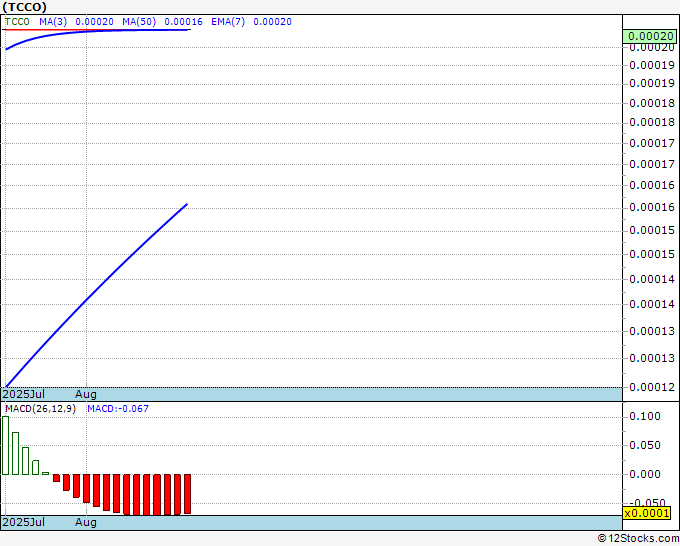Click the 0.00017 label just below 0.00018

pyautogui.click(x=652, y=143)
